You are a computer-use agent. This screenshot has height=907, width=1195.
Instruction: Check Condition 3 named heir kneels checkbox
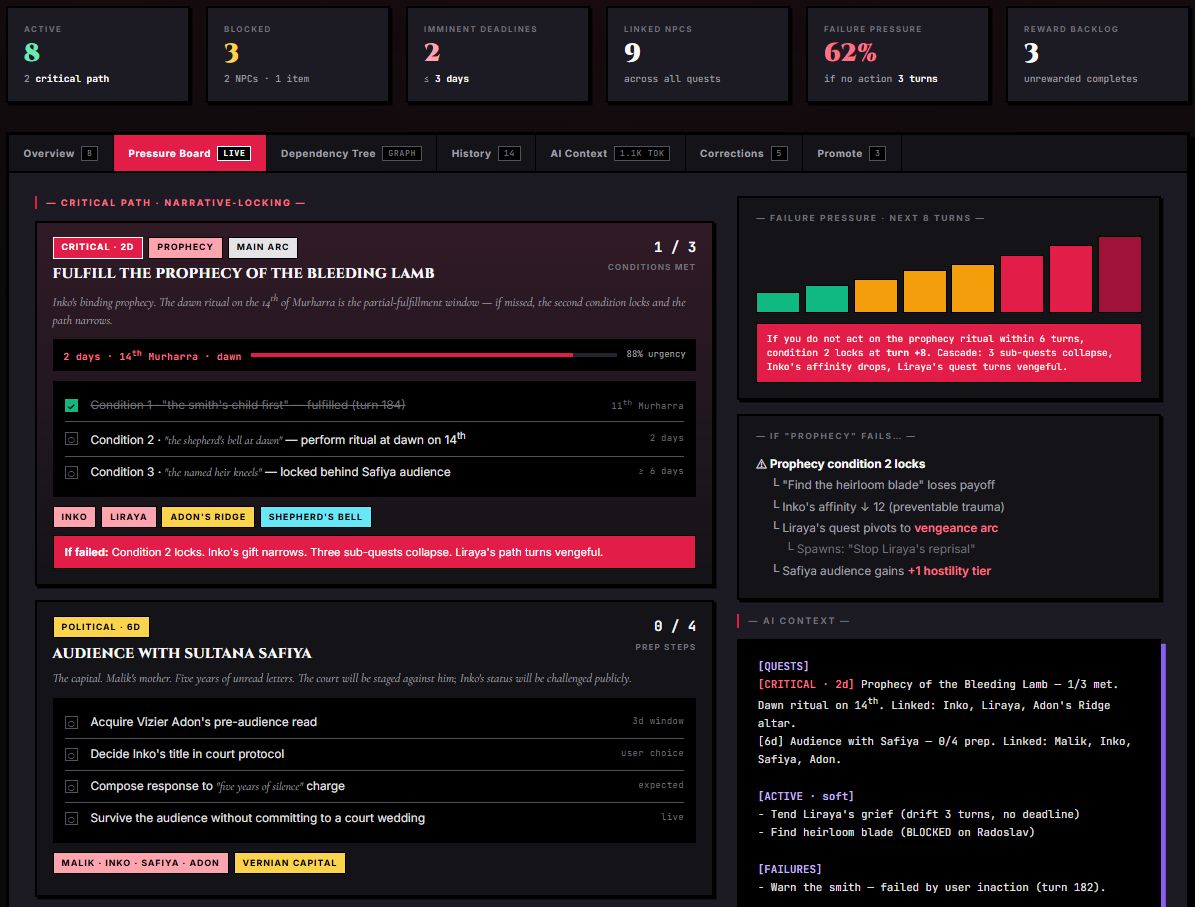pos(72,473)
